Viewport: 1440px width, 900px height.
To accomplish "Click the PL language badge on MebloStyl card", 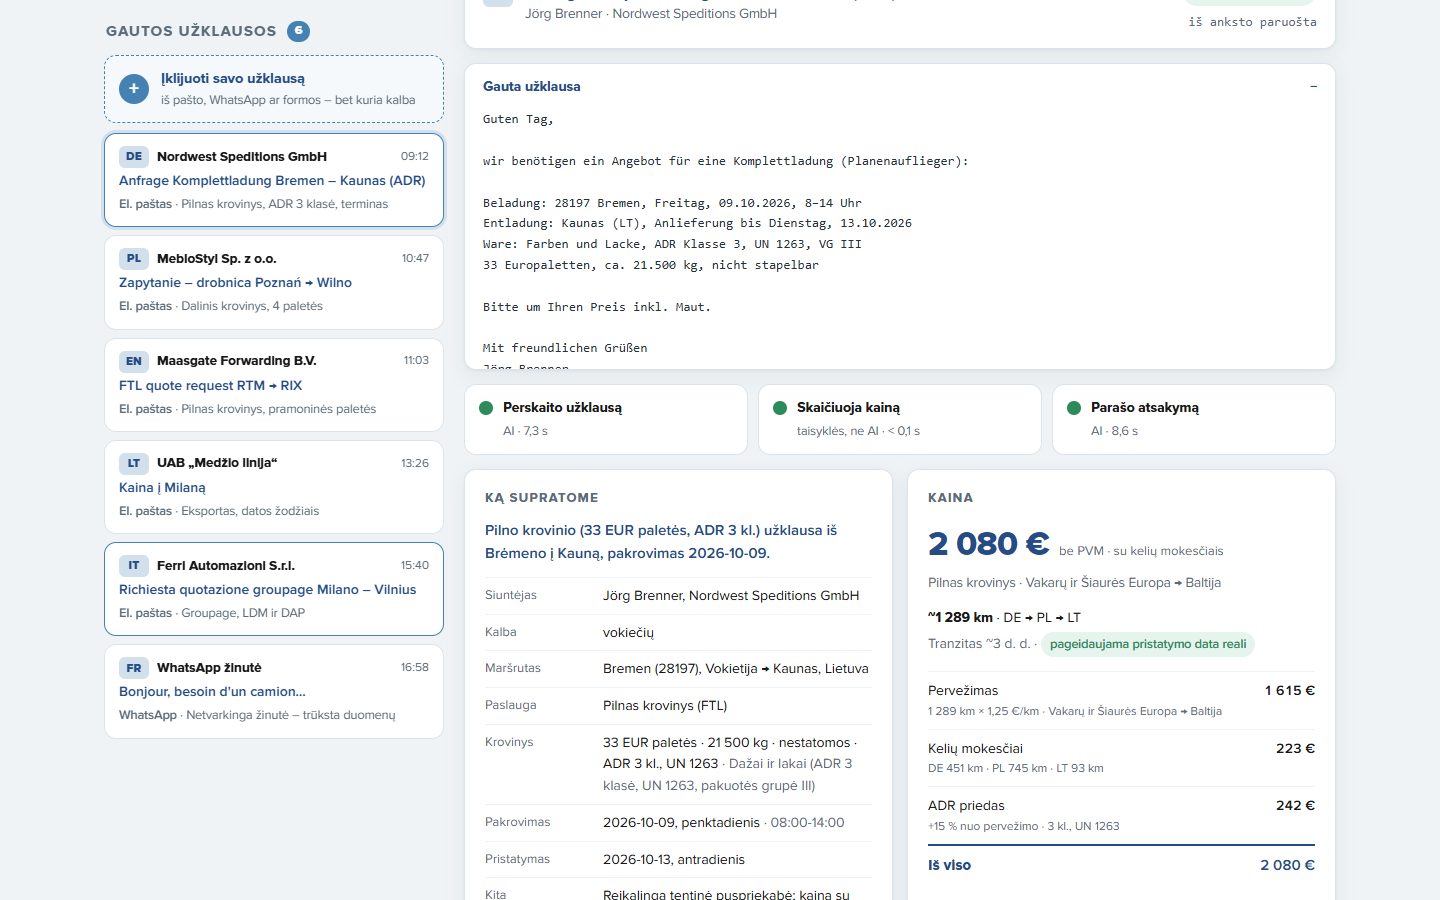I will click(134, 258).
